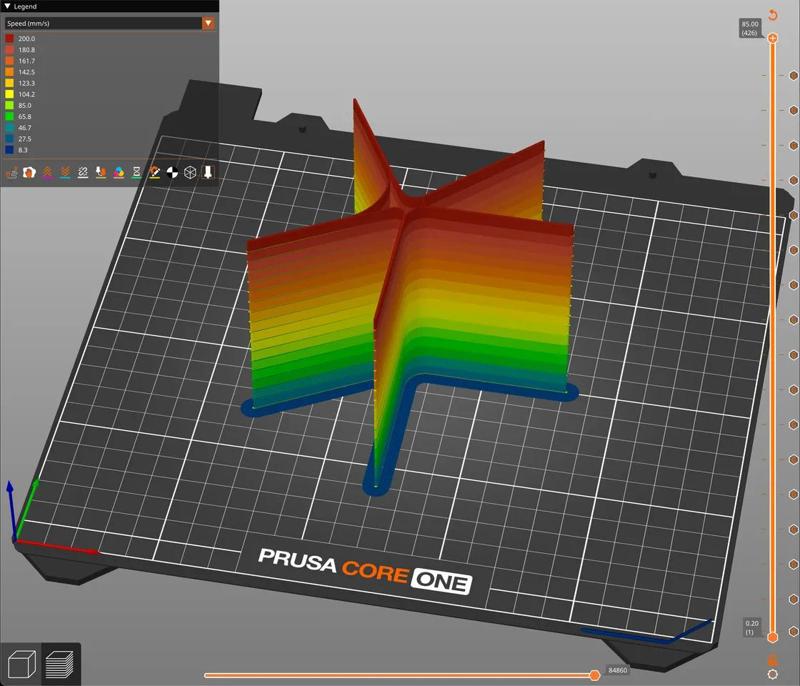Image resolution: width=800 pixels, height=686 pixels.
Task: Toggle tool change markers
Action: (x=101, y=172)
